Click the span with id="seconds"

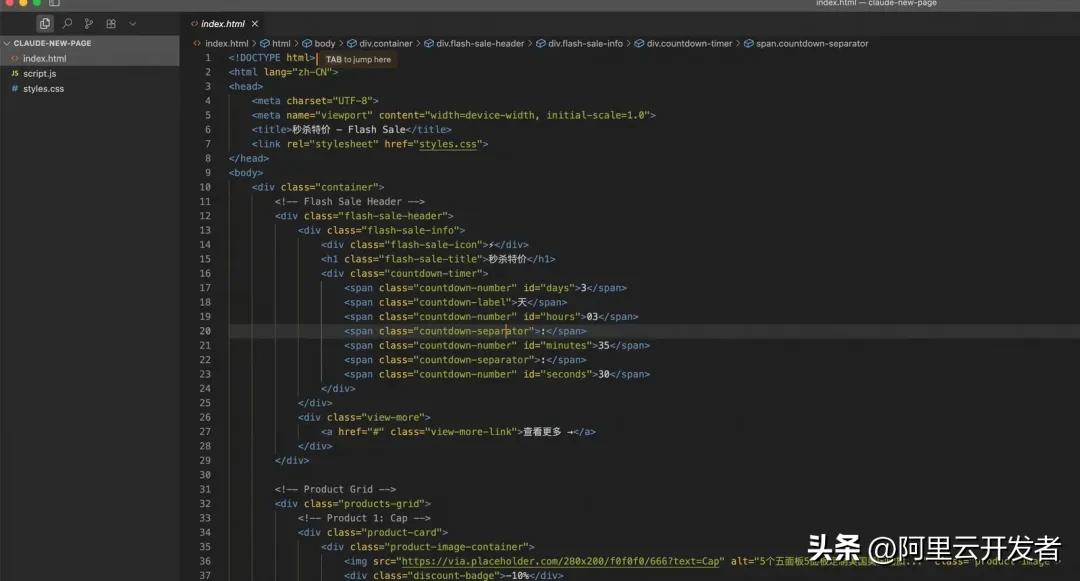tap(497, 374)
